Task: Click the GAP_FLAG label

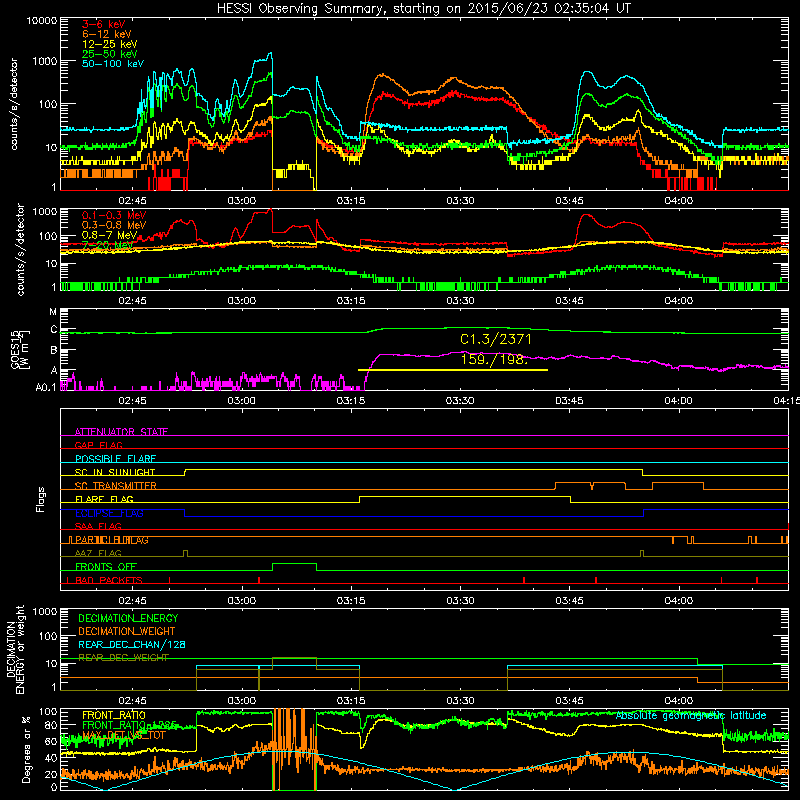Action: click(x=98, y=445)
